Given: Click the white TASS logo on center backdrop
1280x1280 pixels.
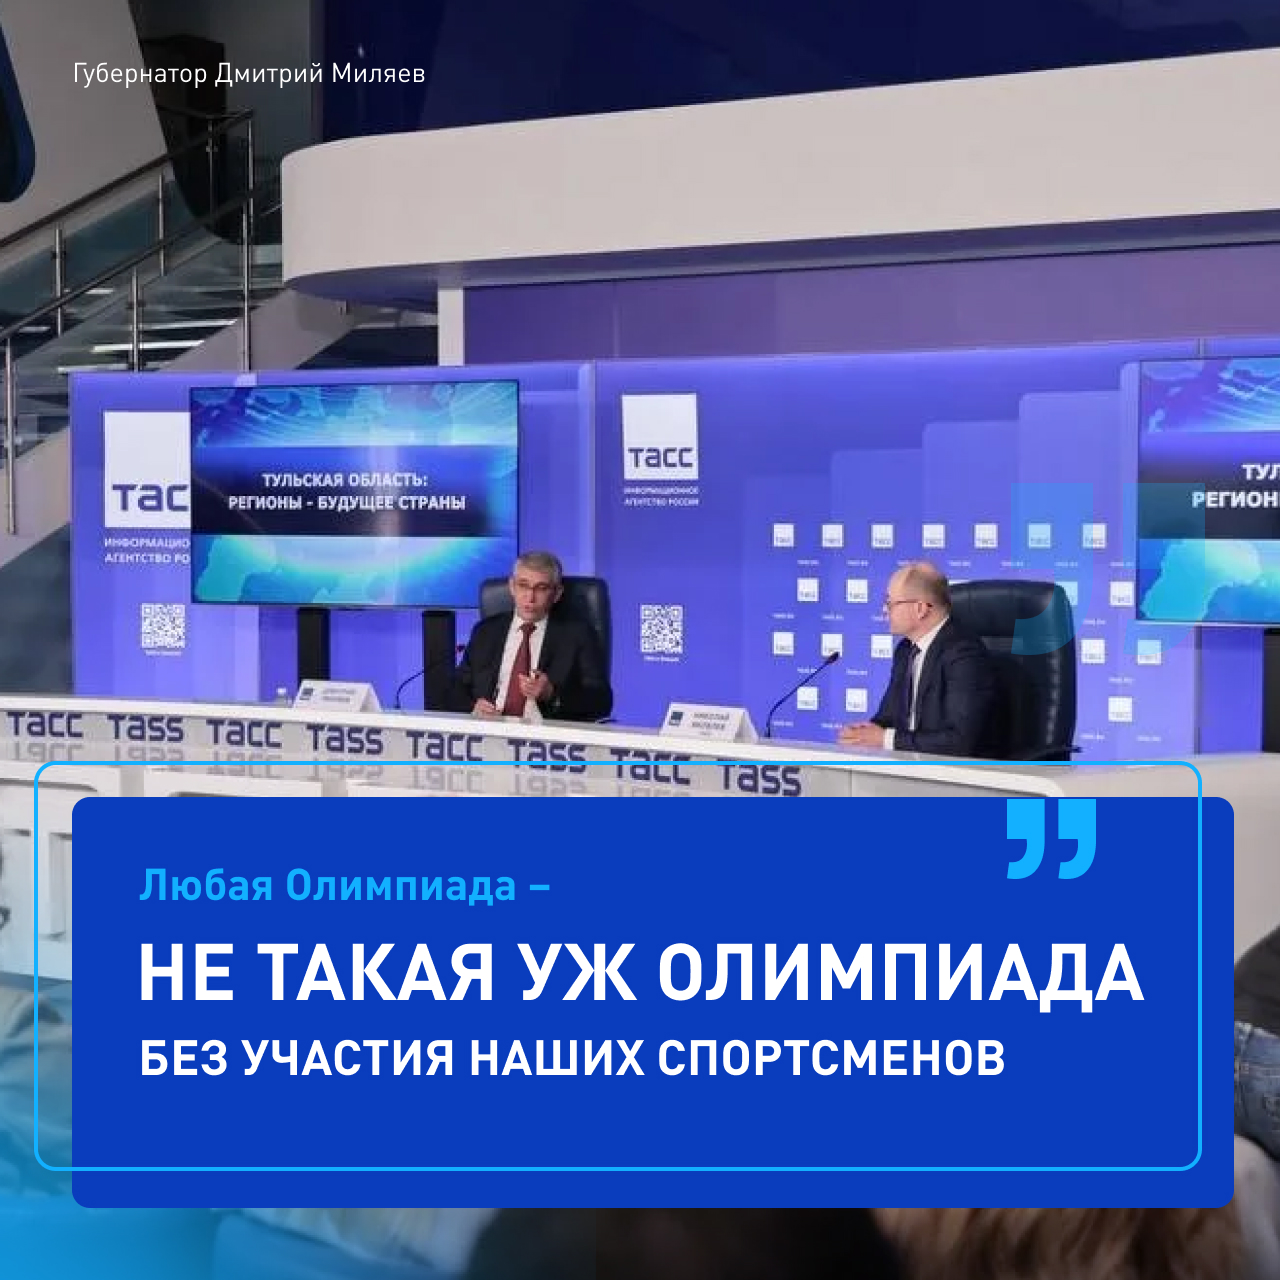Looking at the screenshot, I should click(x=659, y=438).
